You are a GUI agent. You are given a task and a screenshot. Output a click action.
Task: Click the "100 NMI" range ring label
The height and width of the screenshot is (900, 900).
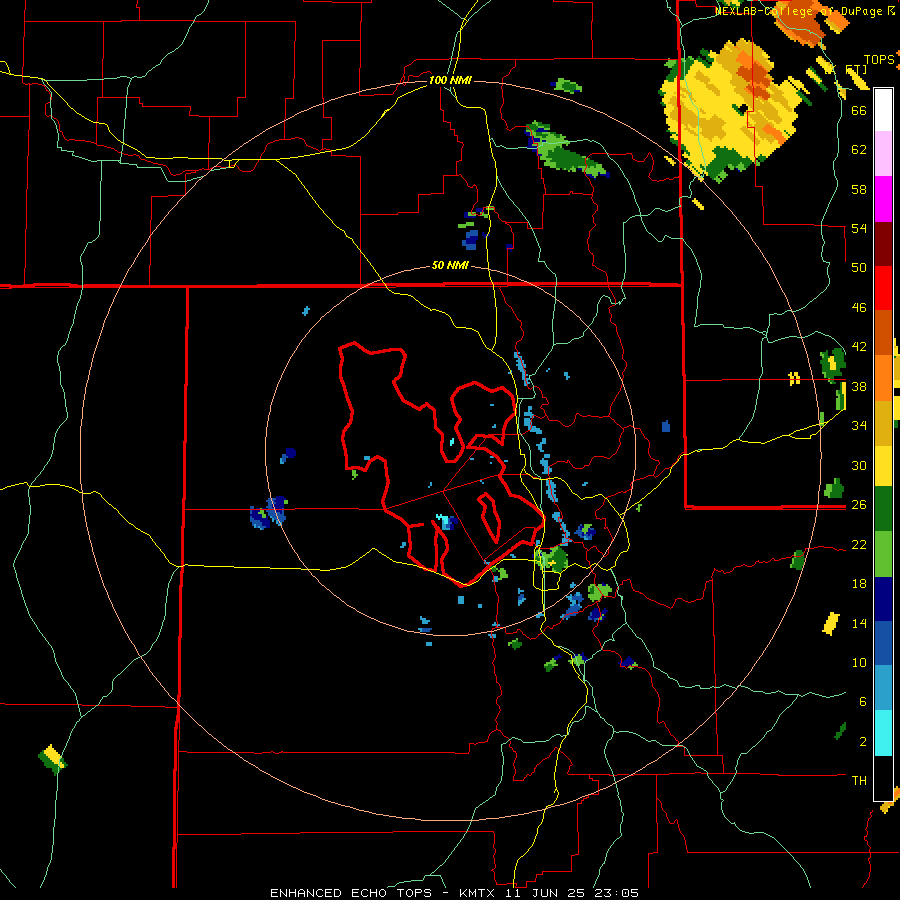[450, 80]
